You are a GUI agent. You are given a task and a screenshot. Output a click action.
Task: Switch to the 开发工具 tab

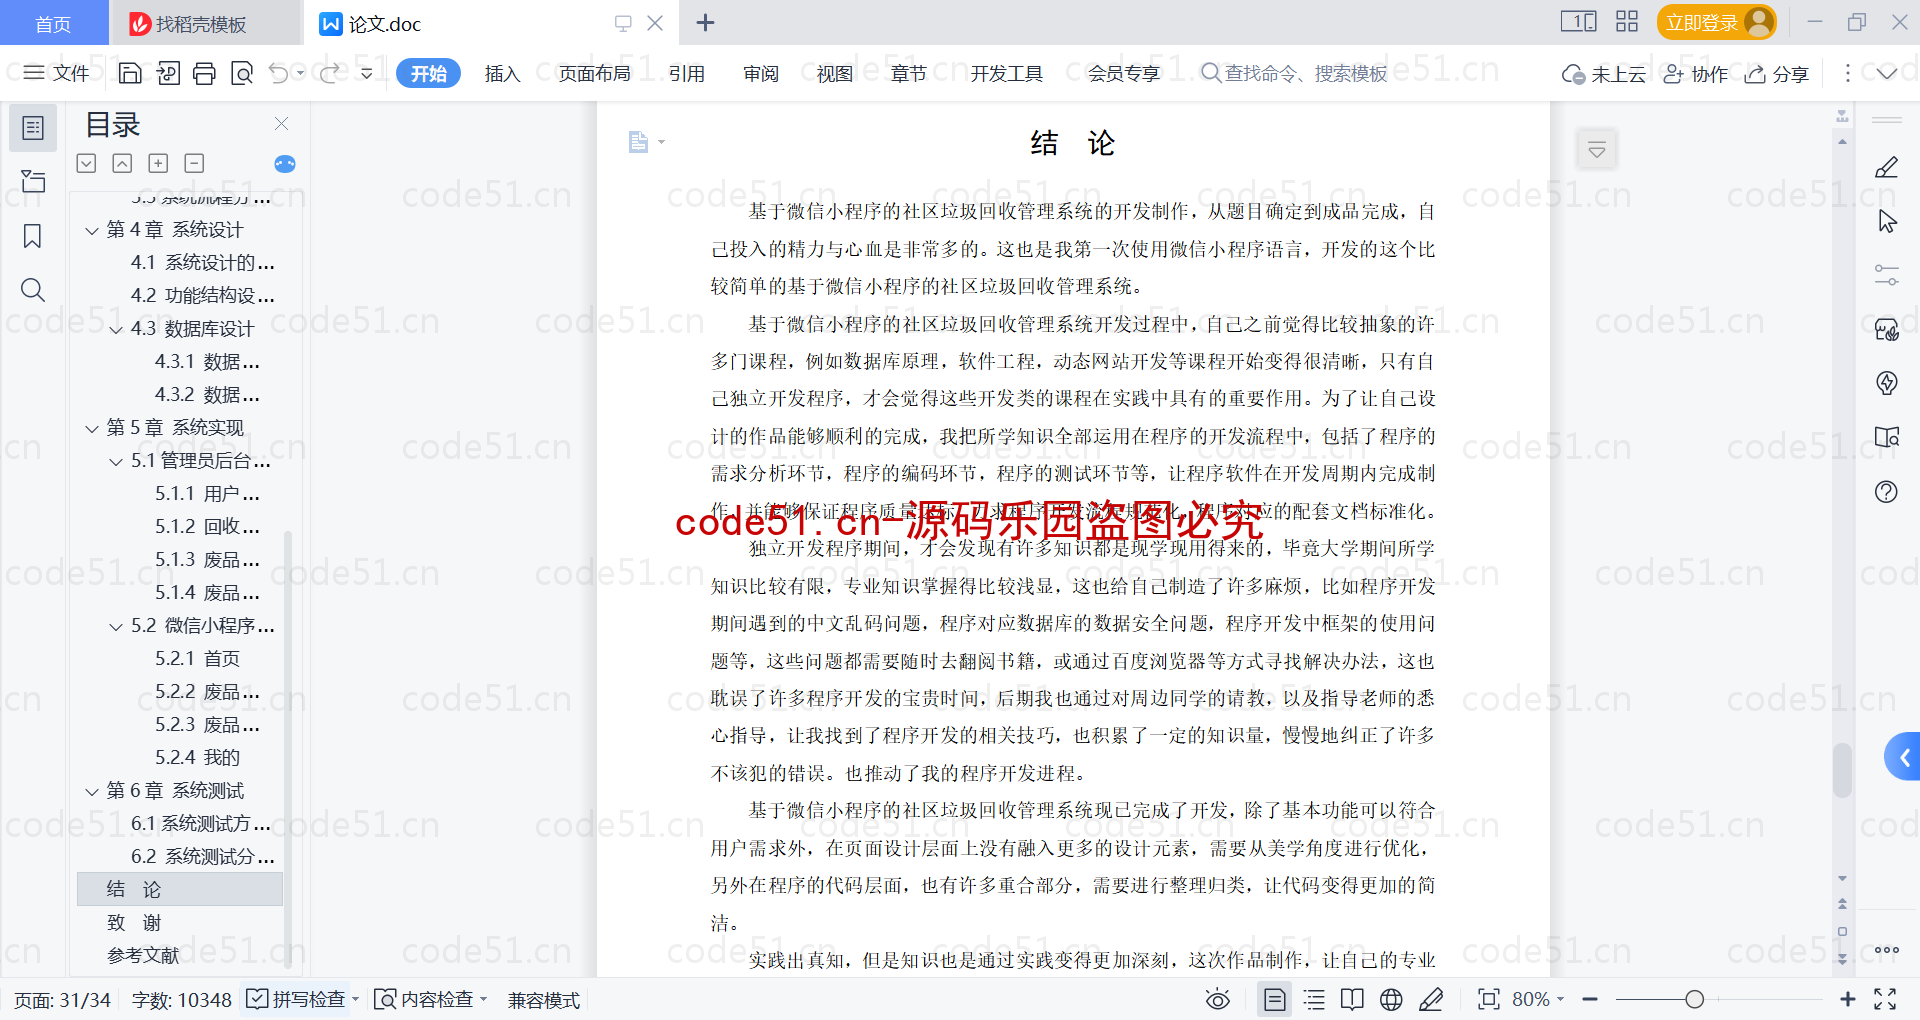tap(1006, 73)
